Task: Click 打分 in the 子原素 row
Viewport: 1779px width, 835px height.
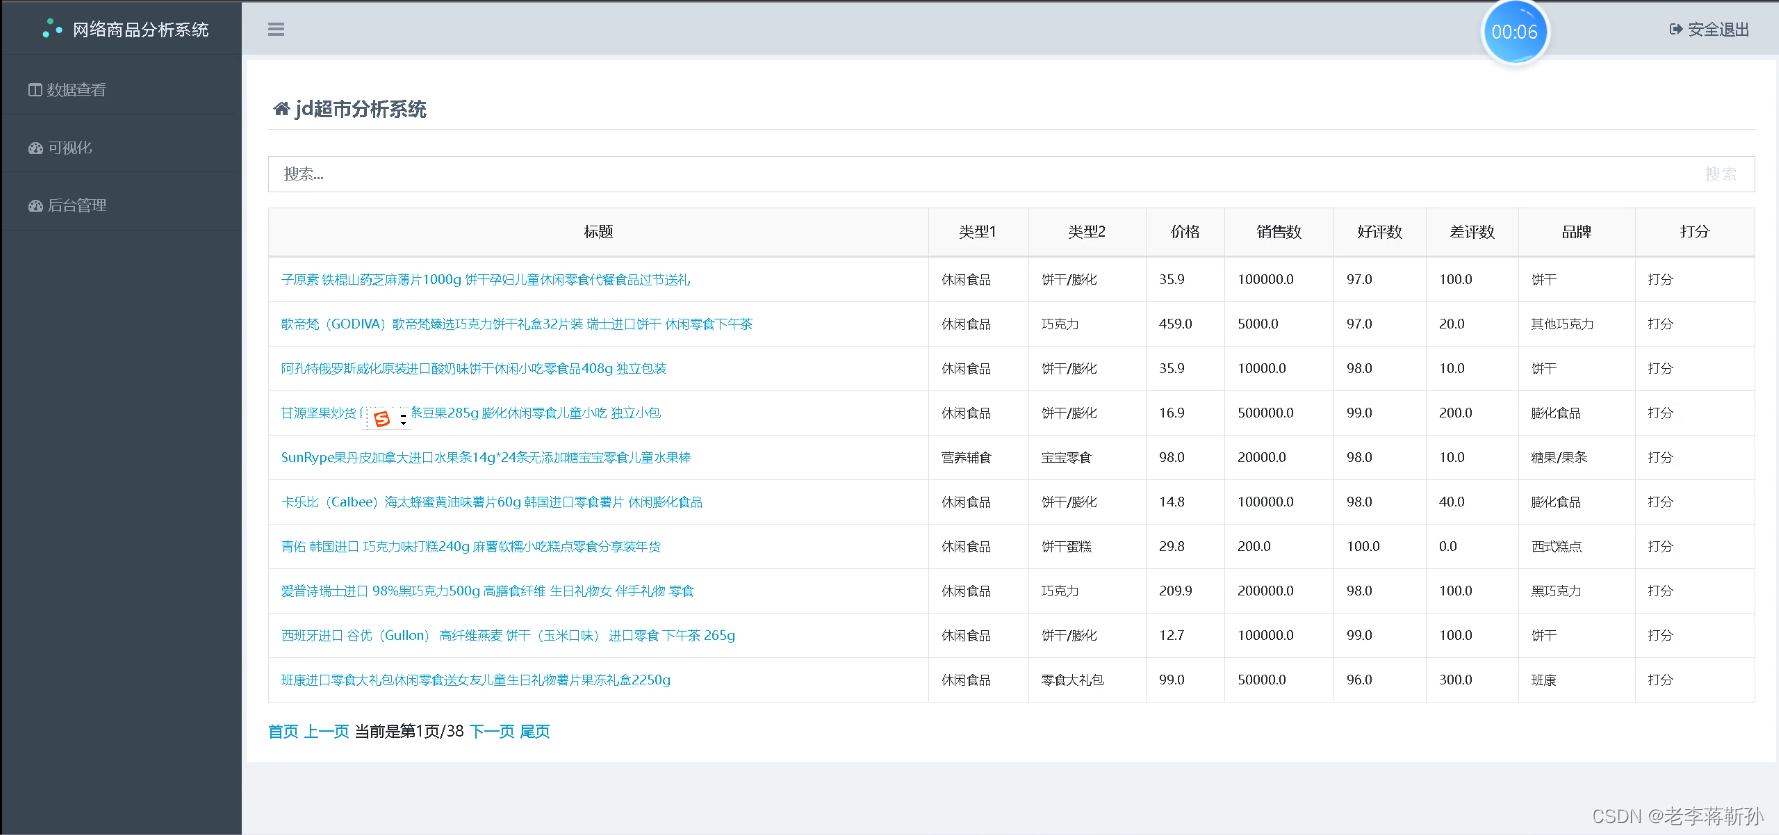Action: [x=1660, y=280]
